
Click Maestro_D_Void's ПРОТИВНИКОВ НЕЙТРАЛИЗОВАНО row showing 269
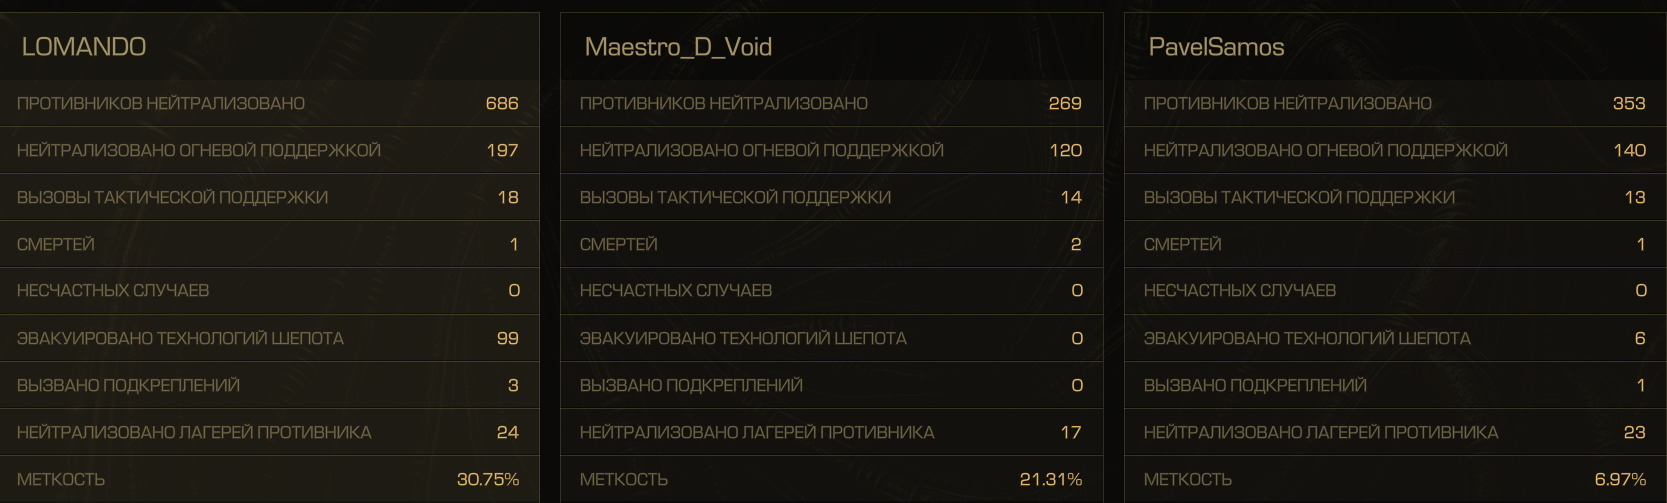point(831,103)
